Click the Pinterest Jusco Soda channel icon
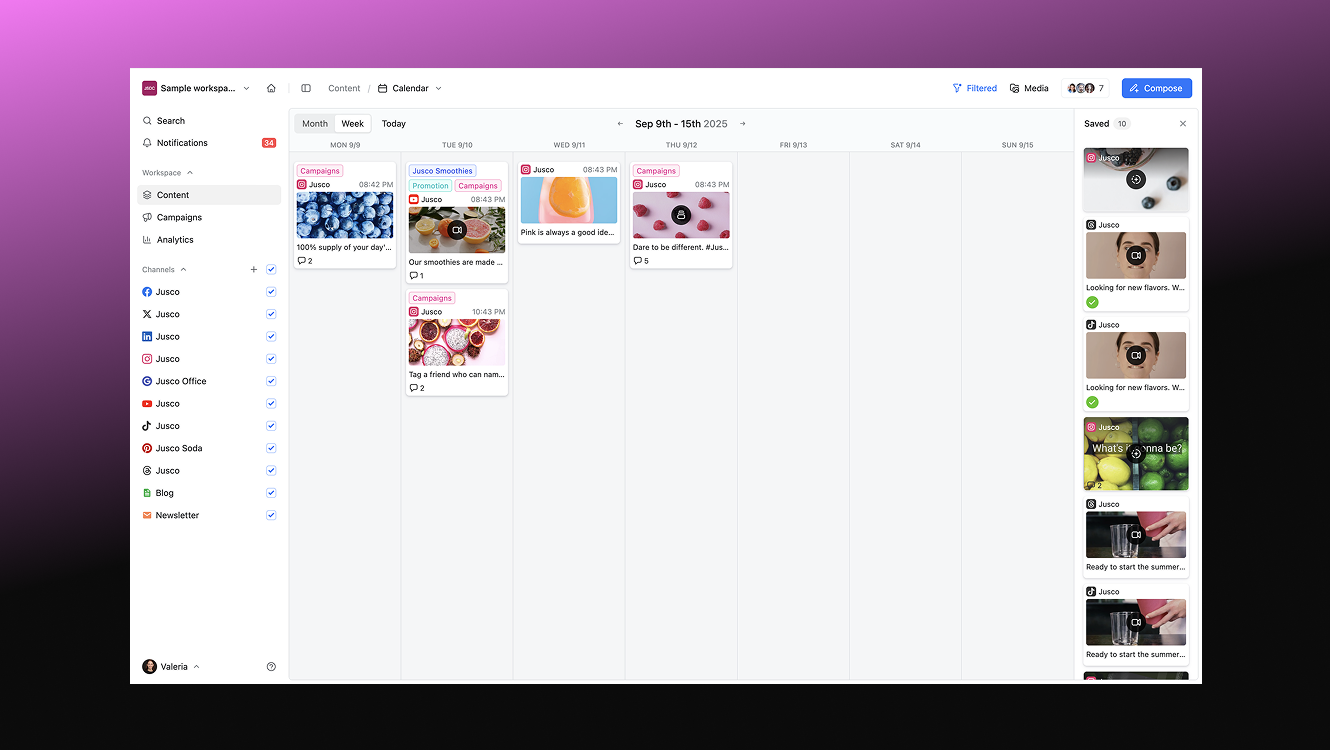The image size is (1330, 750). [147, 448]
